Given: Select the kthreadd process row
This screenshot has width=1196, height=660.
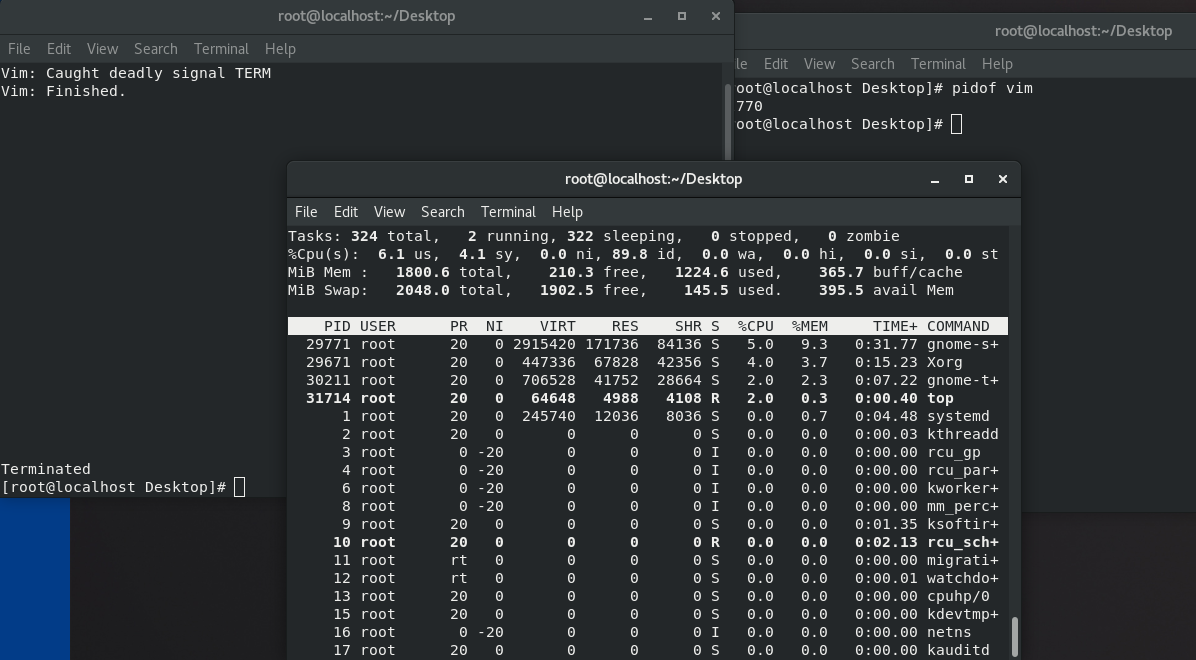Looking at the screenshot, I should coord(648,434).
